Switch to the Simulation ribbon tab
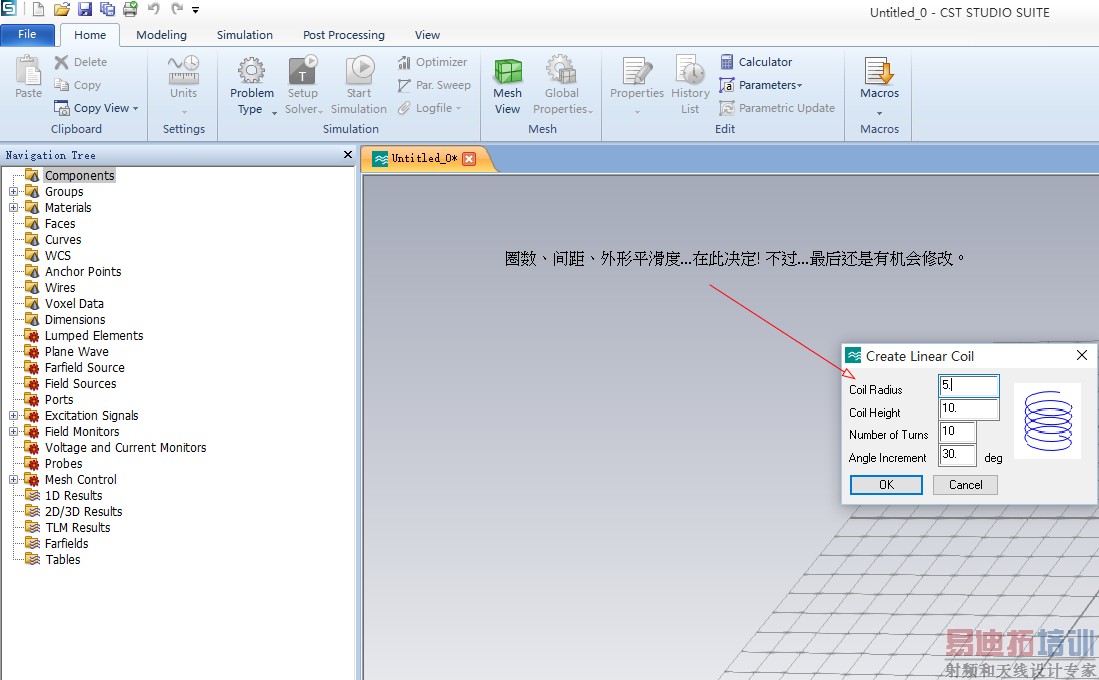Image resolution: width=1099 pixels, height=680 pixels. (245, 35)
